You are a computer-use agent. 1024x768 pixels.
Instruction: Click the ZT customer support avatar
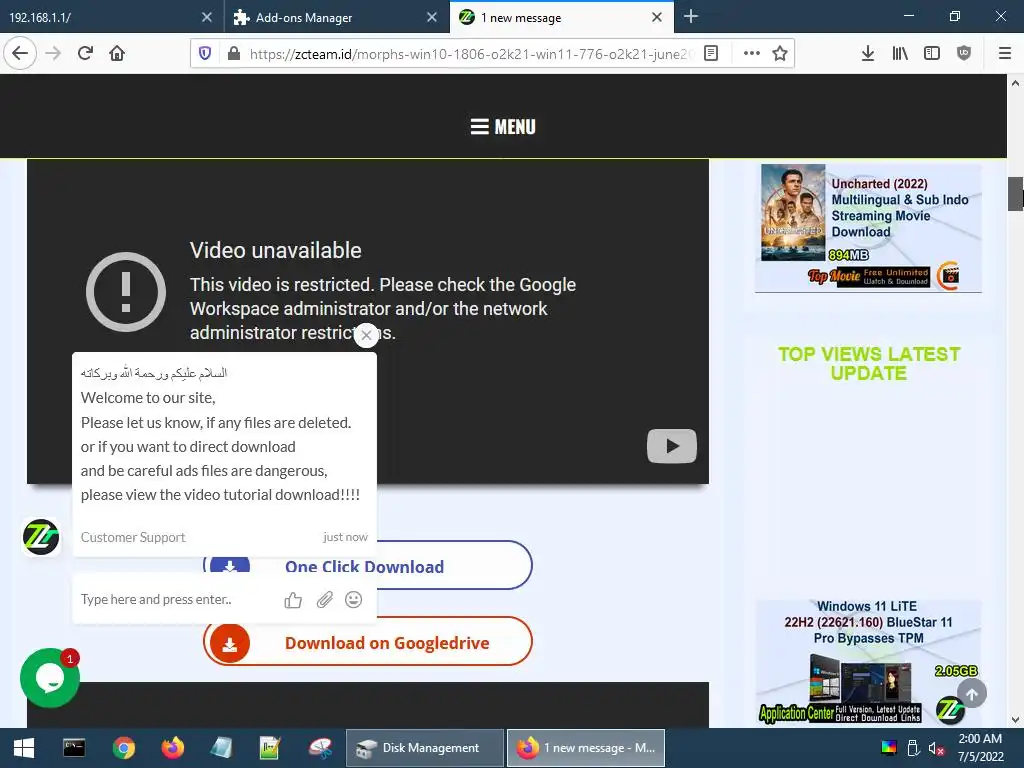(41, 537)
